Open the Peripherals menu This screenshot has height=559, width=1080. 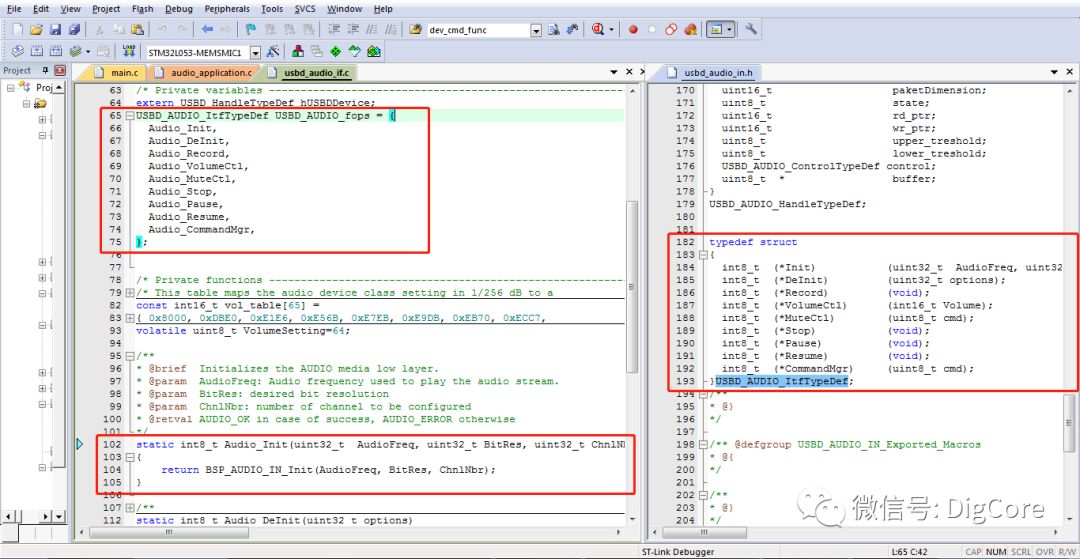tap(228, 9)
